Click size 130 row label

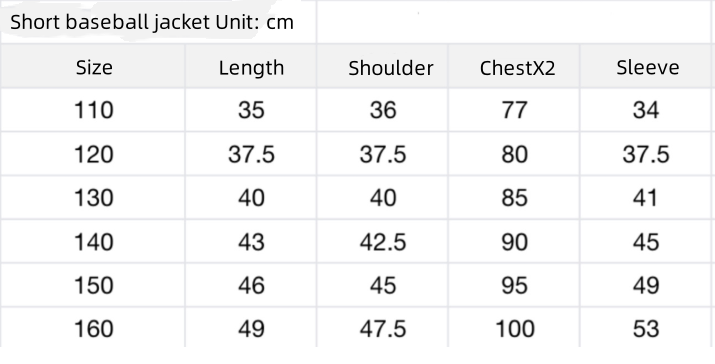[93, 198]
